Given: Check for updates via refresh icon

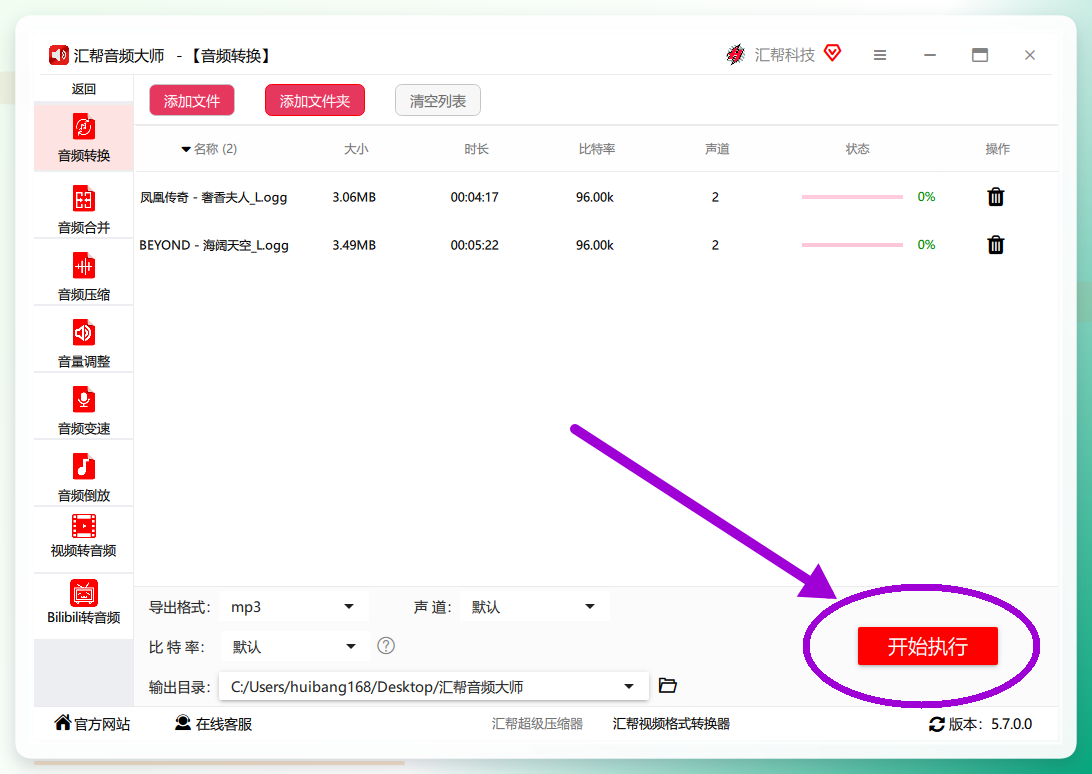Looking at the screenshot, I should [x=937, y=725].
